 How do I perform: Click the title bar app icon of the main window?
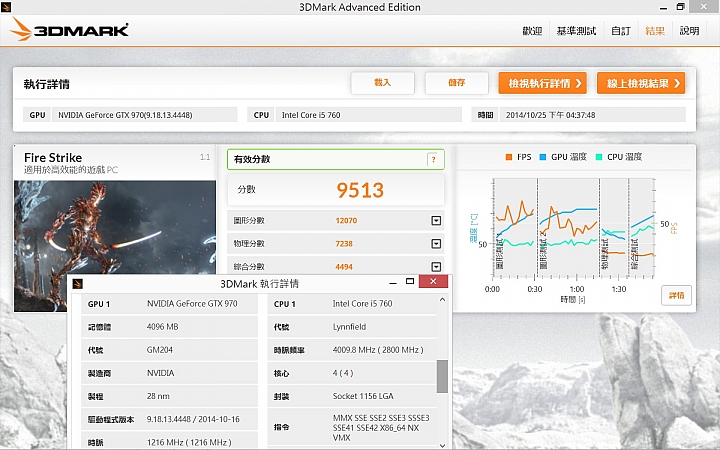pos(6,6)
